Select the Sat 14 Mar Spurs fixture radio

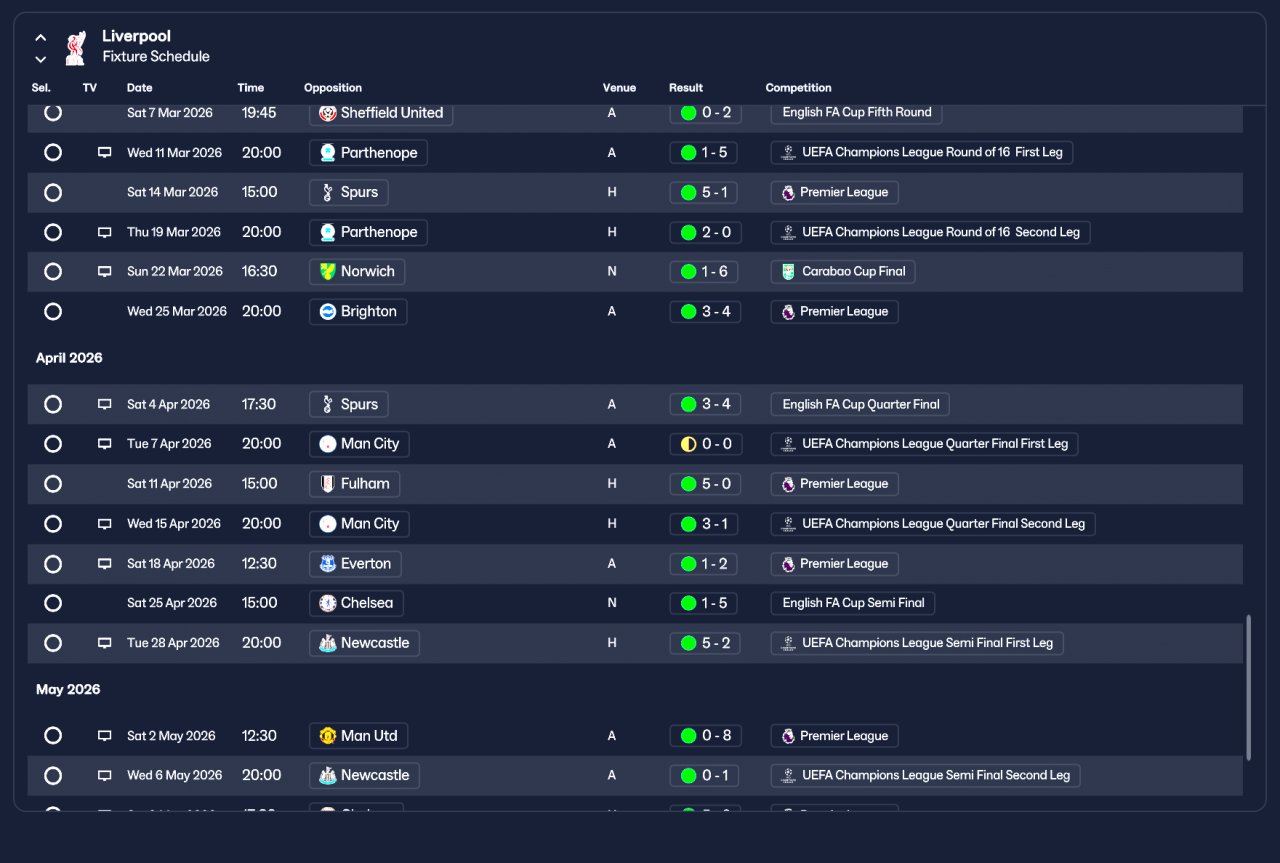click(x=53, y=192)
